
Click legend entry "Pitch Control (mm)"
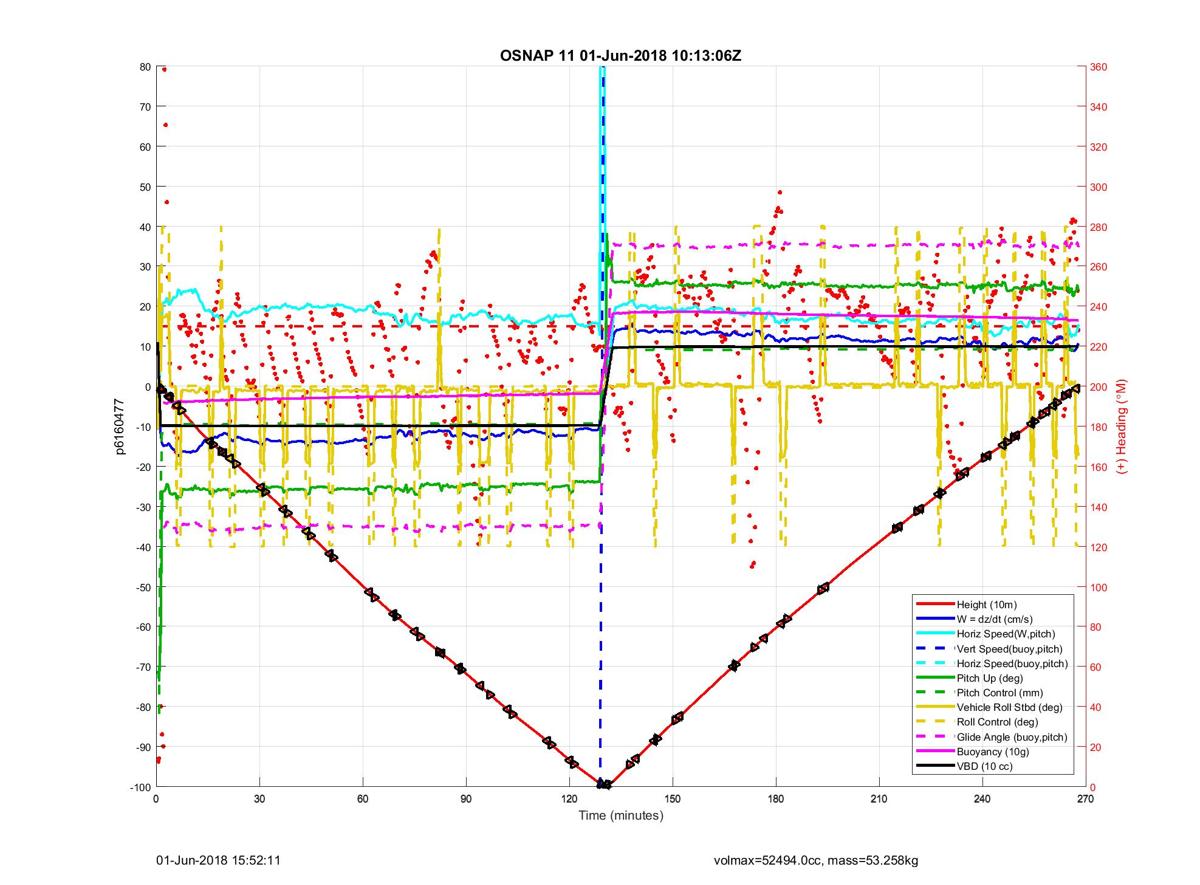(x=1001, y=692)
